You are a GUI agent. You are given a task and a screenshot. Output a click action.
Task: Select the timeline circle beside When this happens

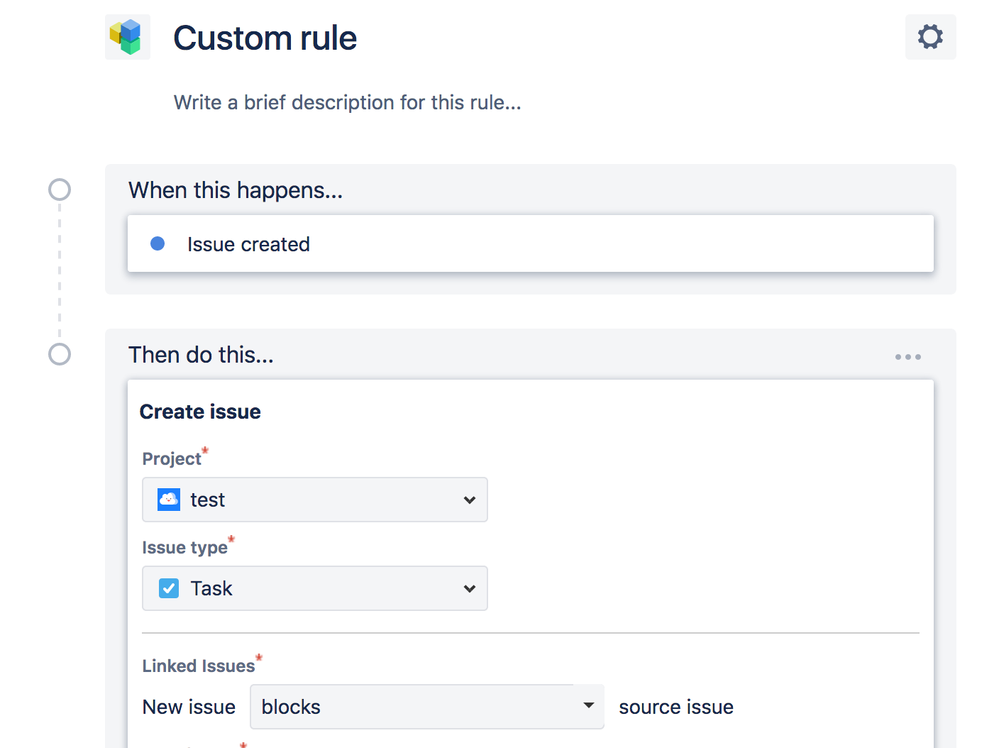tap(60, 190)
